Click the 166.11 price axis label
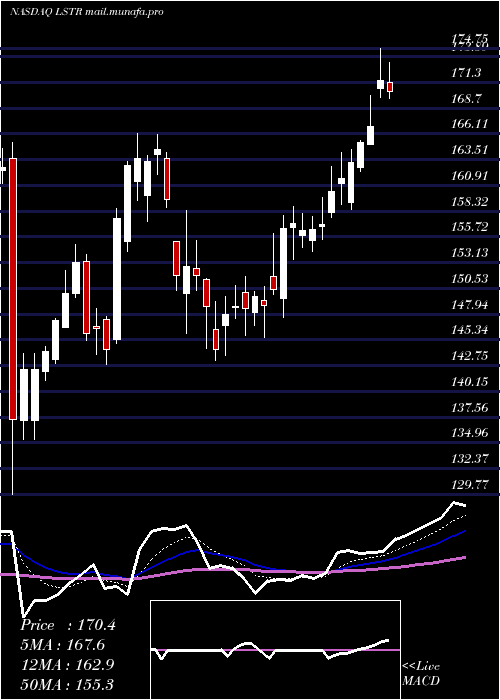500x700 pixels. (x=469, y=124)
